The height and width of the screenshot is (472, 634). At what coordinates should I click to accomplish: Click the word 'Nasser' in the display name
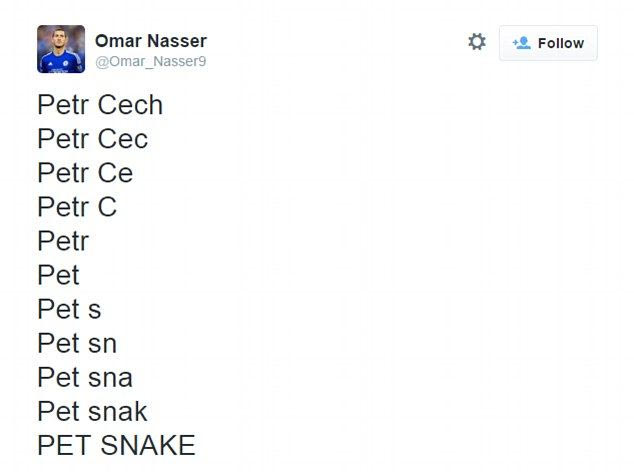[x=177, y=41]
